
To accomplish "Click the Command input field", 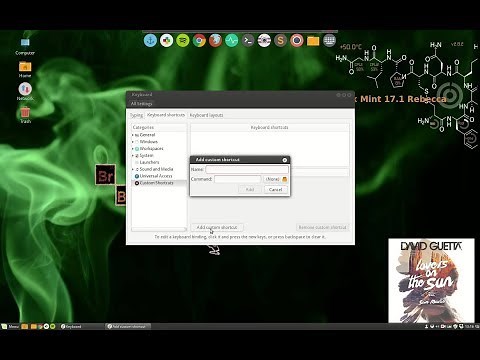I will pos(238,179).
